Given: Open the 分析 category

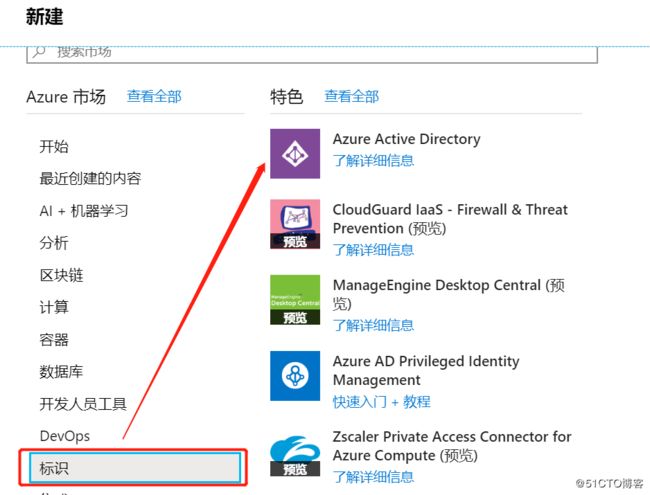Looking at the screenshot, I should [54, 243].
